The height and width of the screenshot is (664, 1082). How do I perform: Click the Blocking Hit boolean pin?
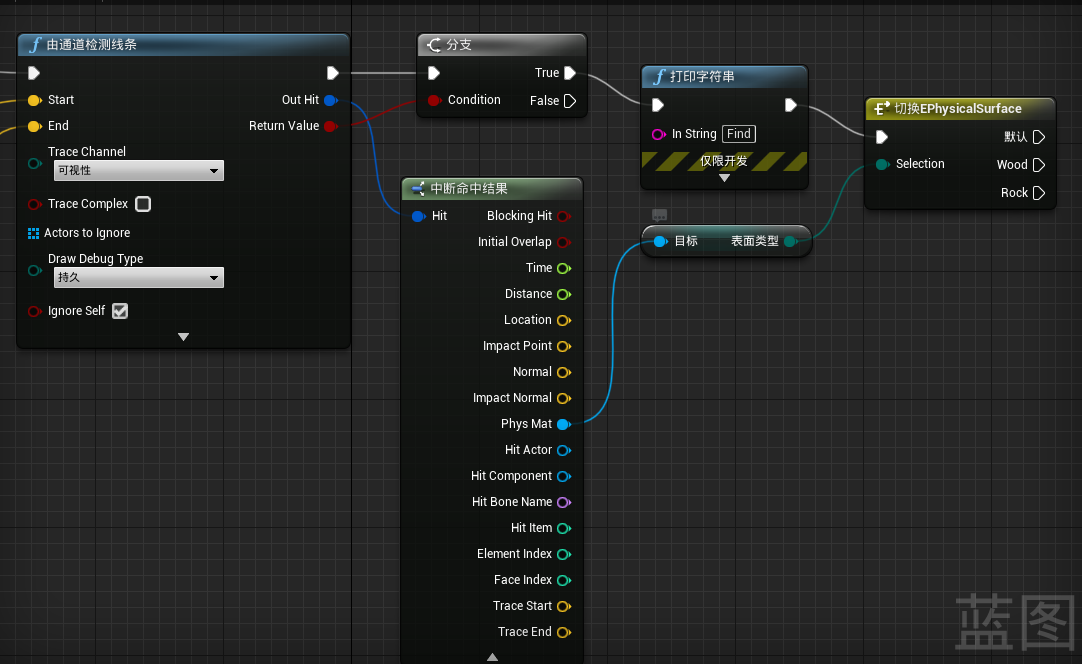pos(563,216)
